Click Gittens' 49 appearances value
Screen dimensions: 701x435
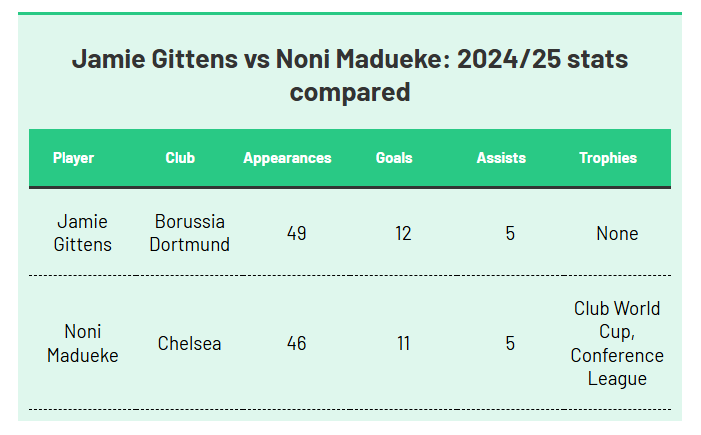296,233
